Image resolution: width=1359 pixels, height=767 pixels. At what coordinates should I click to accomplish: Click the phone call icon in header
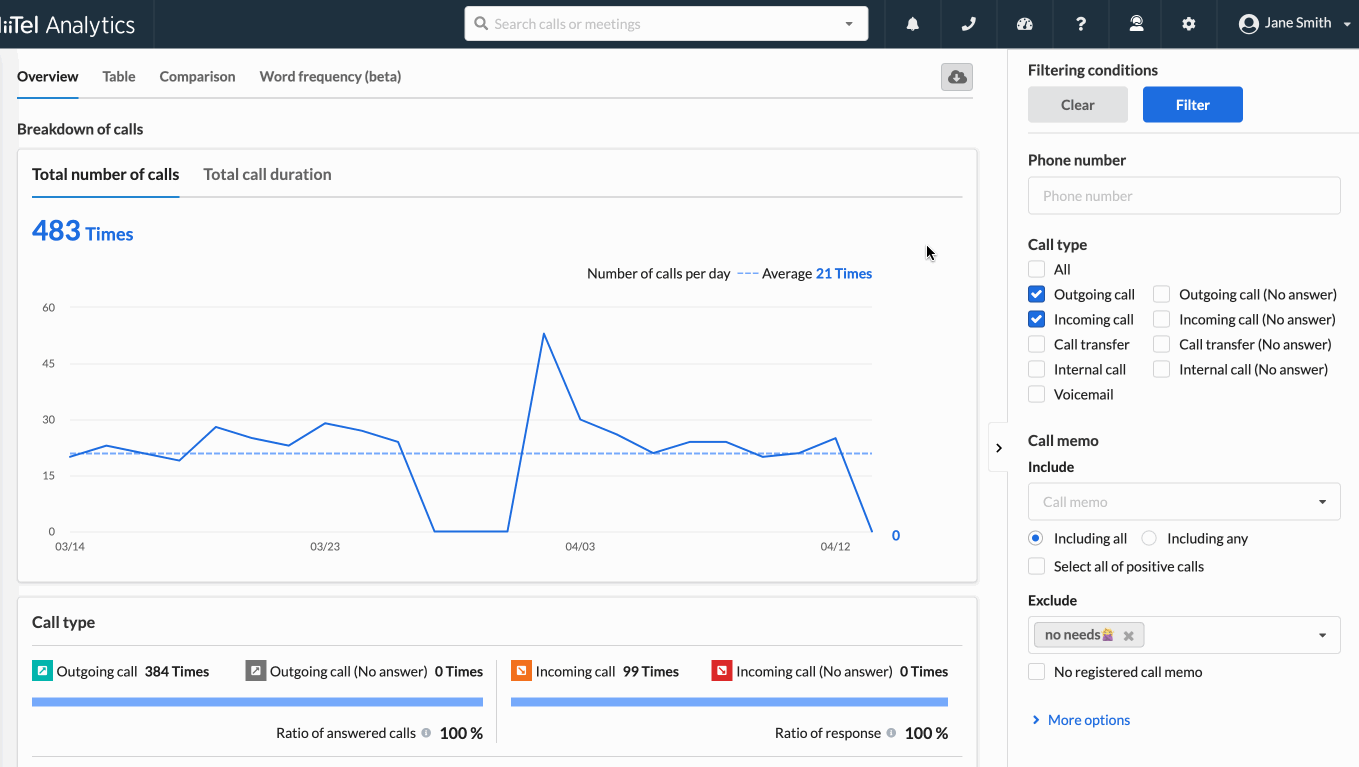tap(968, 24)
